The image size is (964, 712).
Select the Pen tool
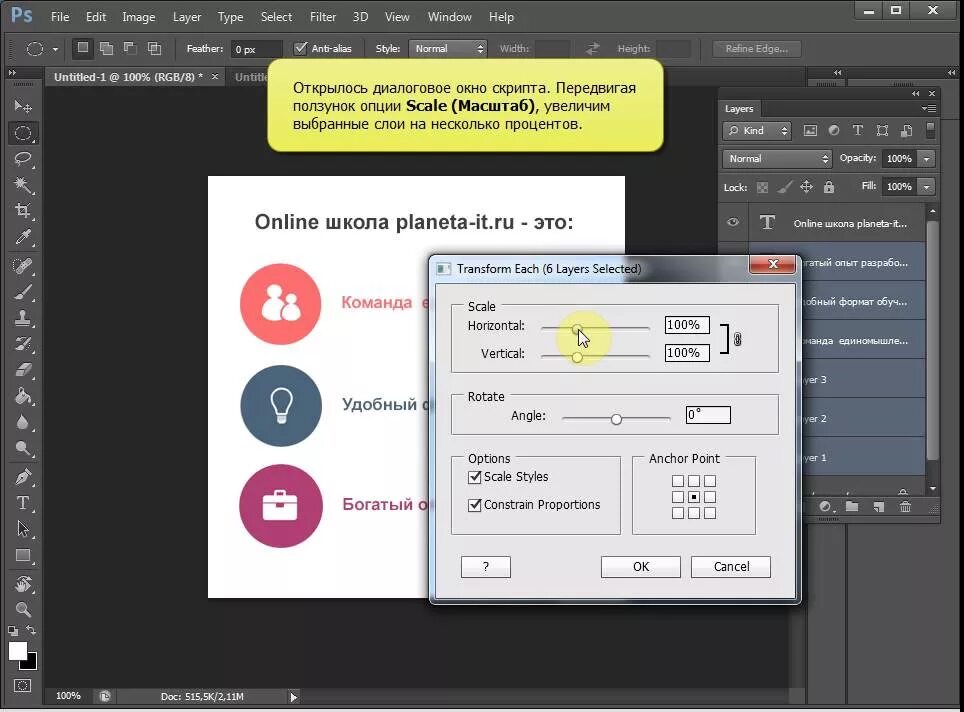[x=23, y=477]
